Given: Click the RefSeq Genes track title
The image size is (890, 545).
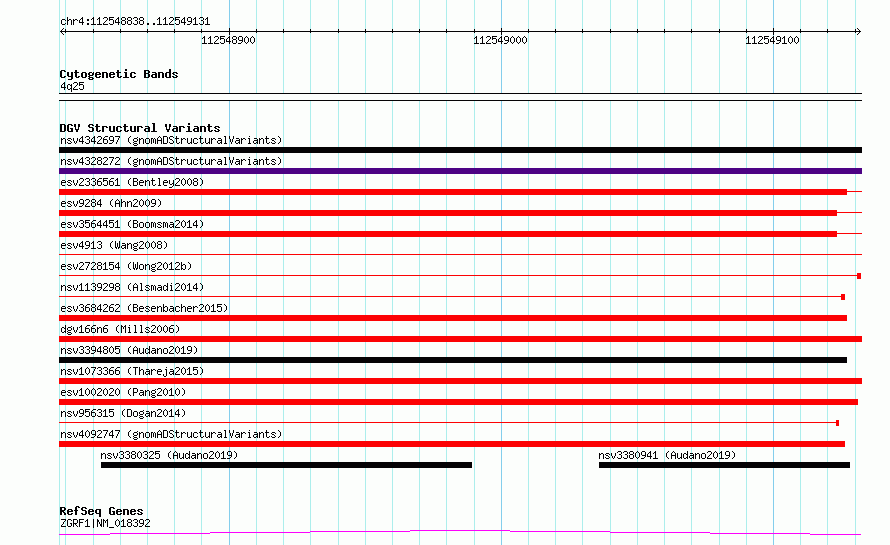Looking at the screenshot, I should [x=101, y=511].
